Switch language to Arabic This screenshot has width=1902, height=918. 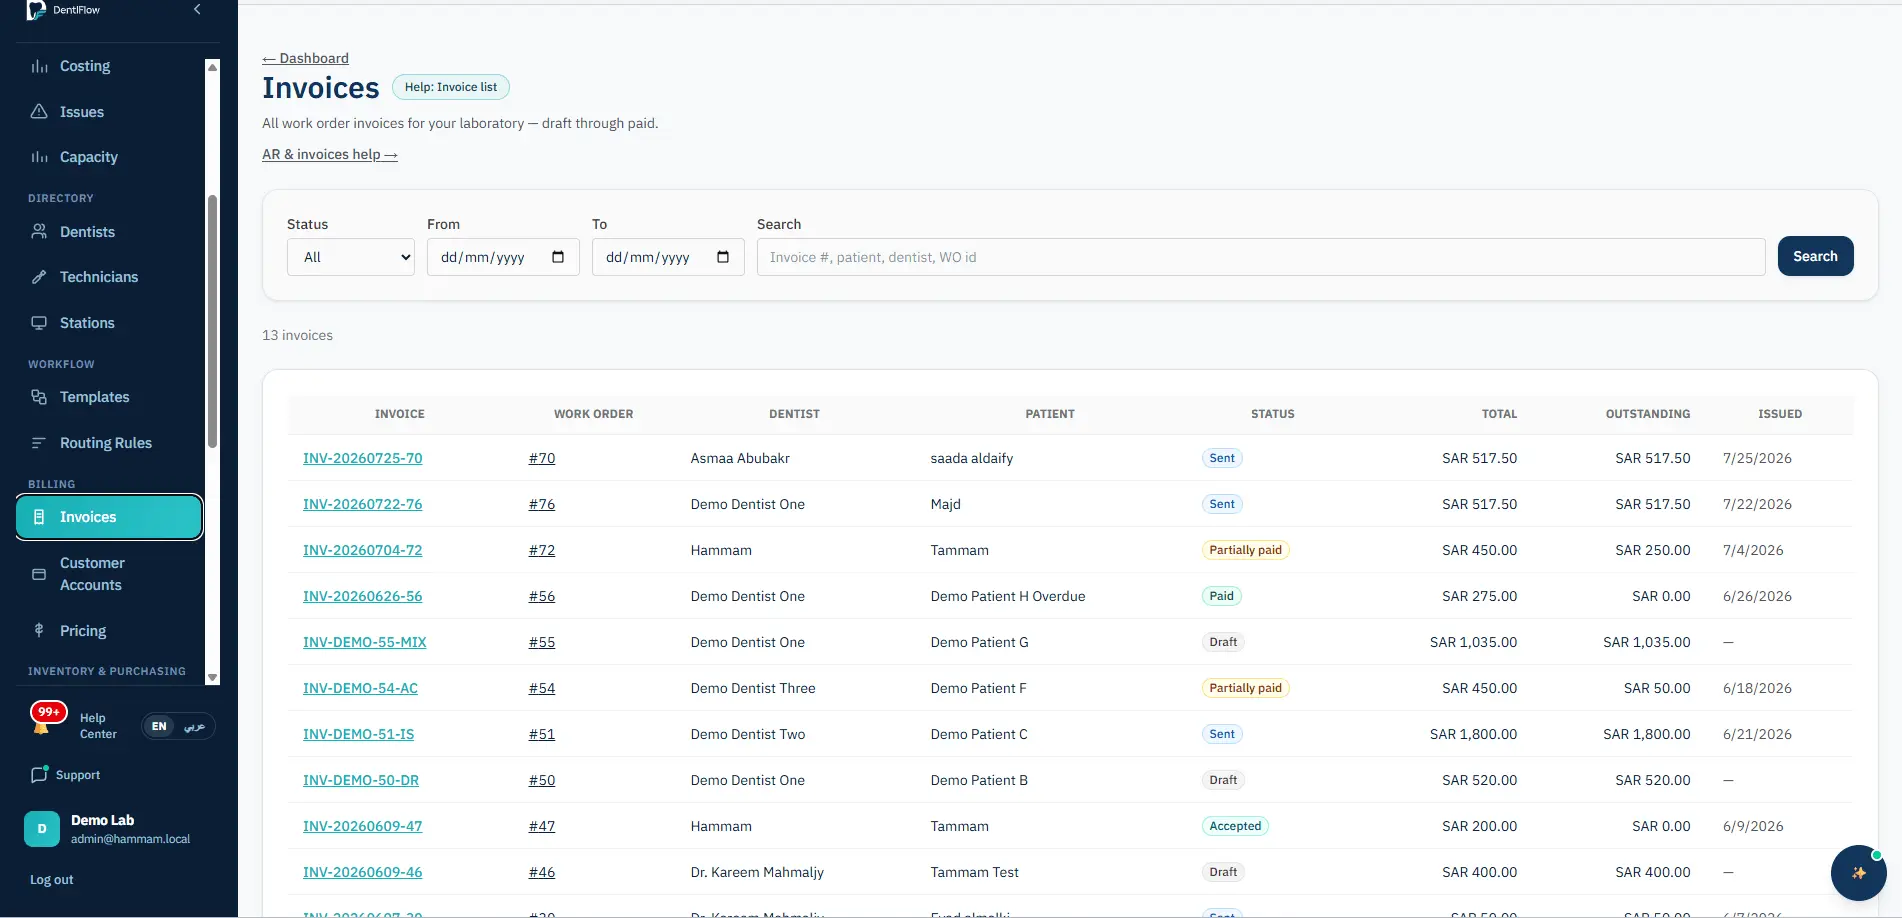click(195, 726)
